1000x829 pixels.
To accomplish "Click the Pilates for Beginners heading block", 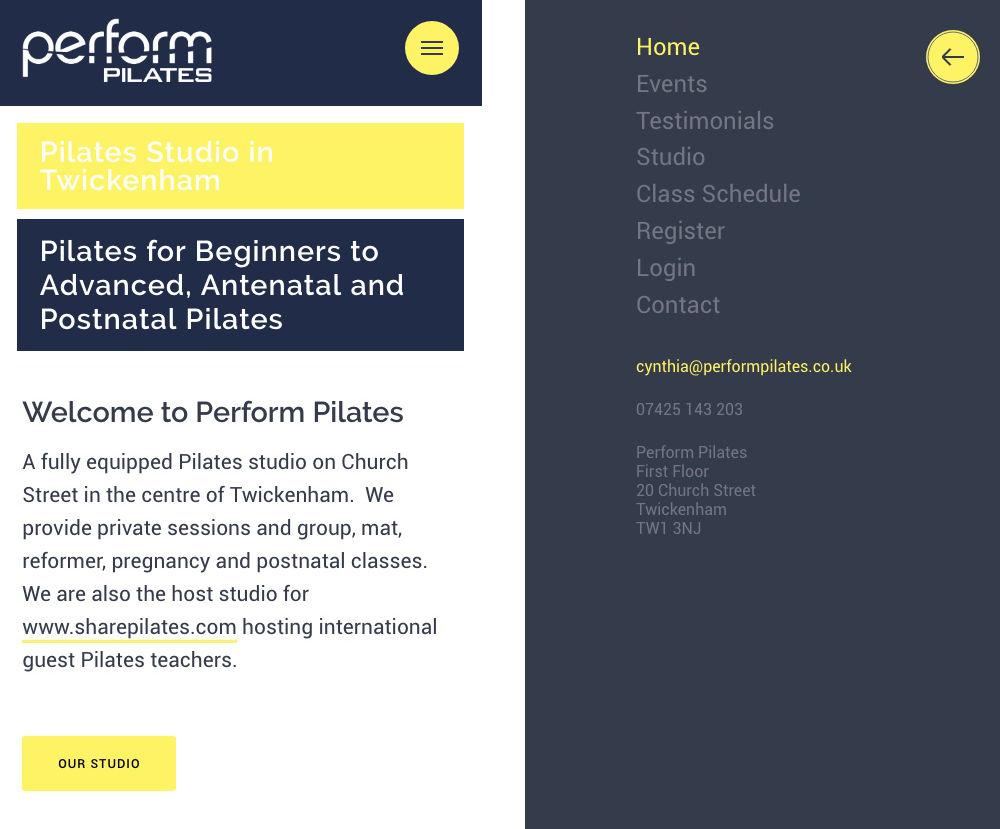I will click(240, 285).
